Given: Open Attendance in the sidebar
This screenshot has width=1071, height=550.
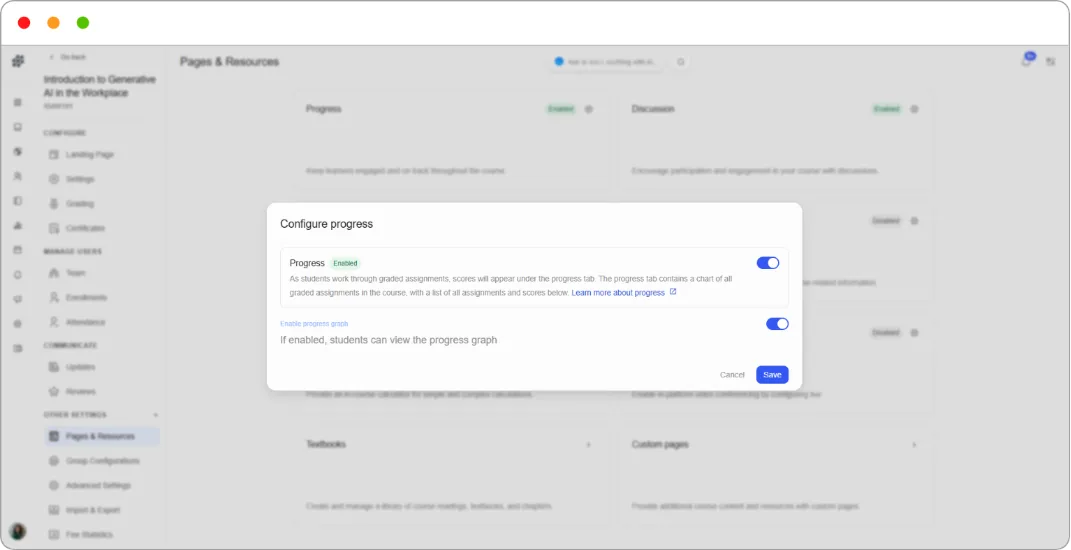Looking at the screenshot, I should (x=102, y=322).
